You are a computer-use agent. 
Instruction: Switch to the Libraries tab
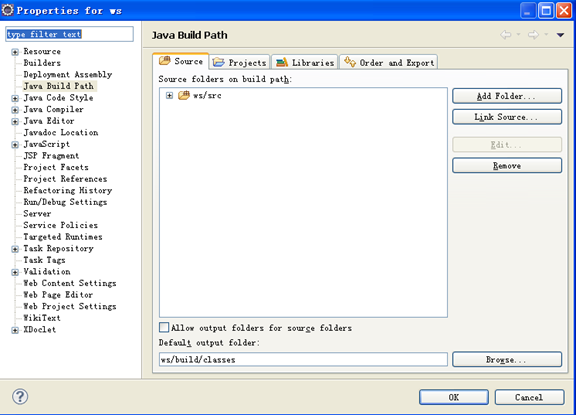coord(305,63)
